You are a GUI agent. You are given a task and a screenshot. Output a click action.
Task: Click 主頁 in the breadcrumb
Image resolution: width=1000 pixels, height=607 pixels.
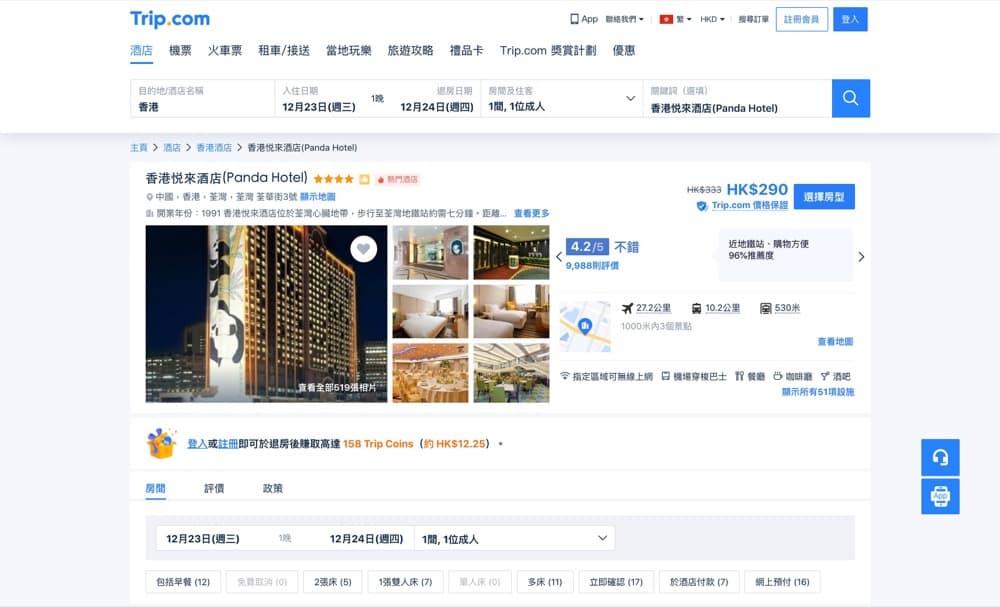(138, 147)
